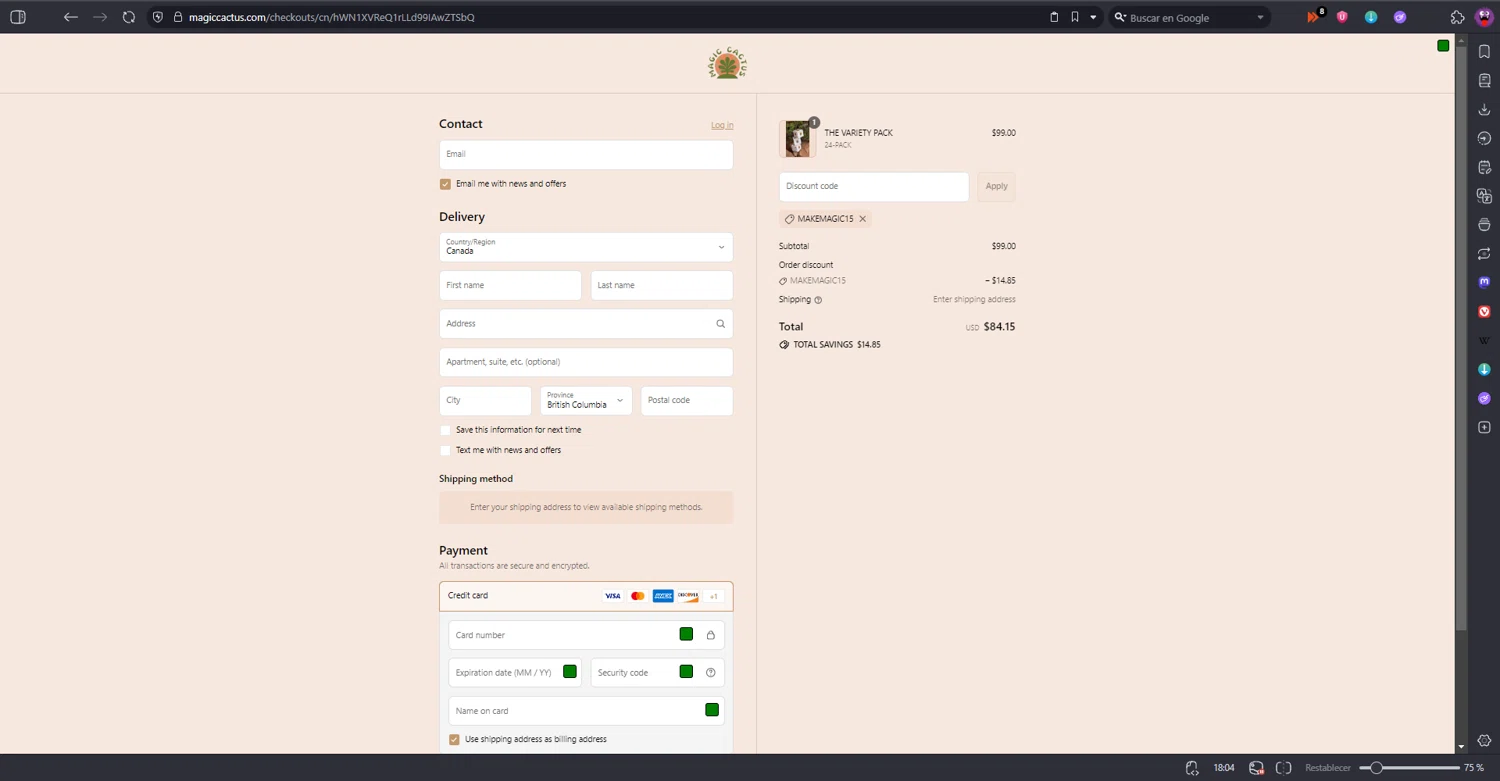The width and height of the screenshot is (1500, 781).
Task: Click the Expiration date field
Action: click(x=514, y=672)
